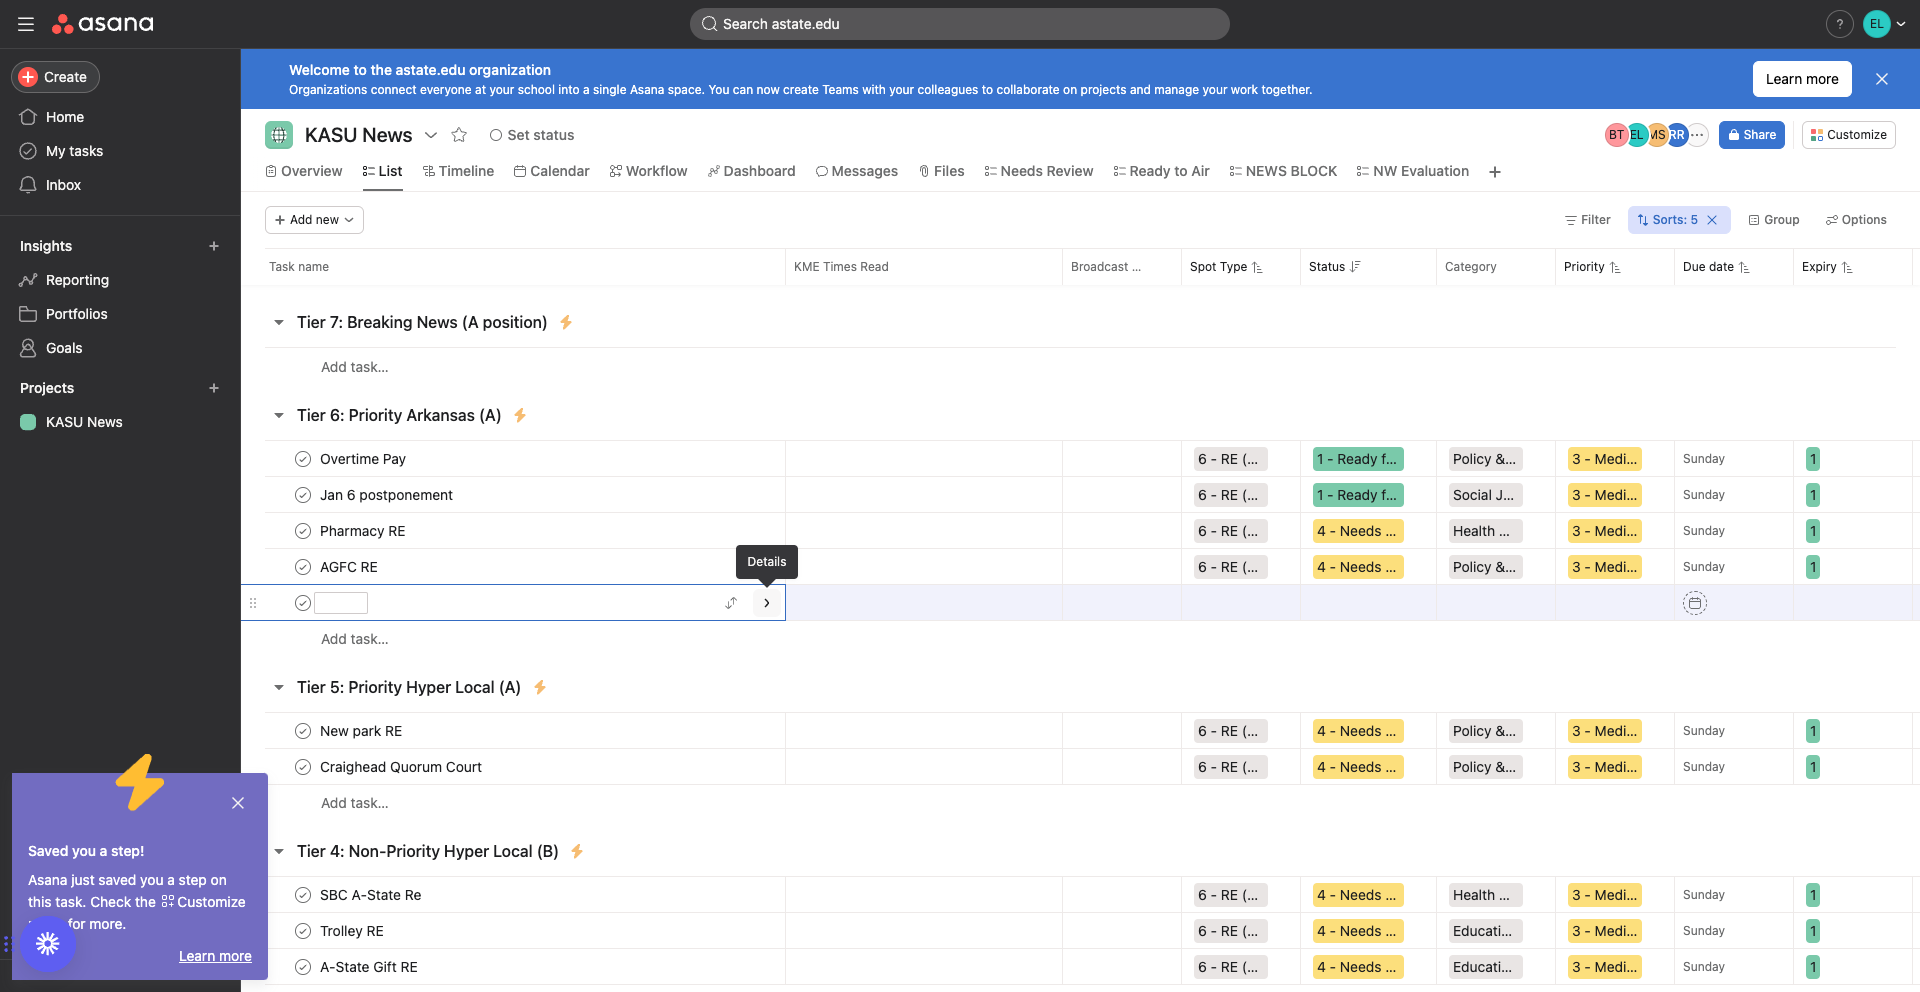
Task: Mark A-State Gift RE complete
Action: coord(303,967)
